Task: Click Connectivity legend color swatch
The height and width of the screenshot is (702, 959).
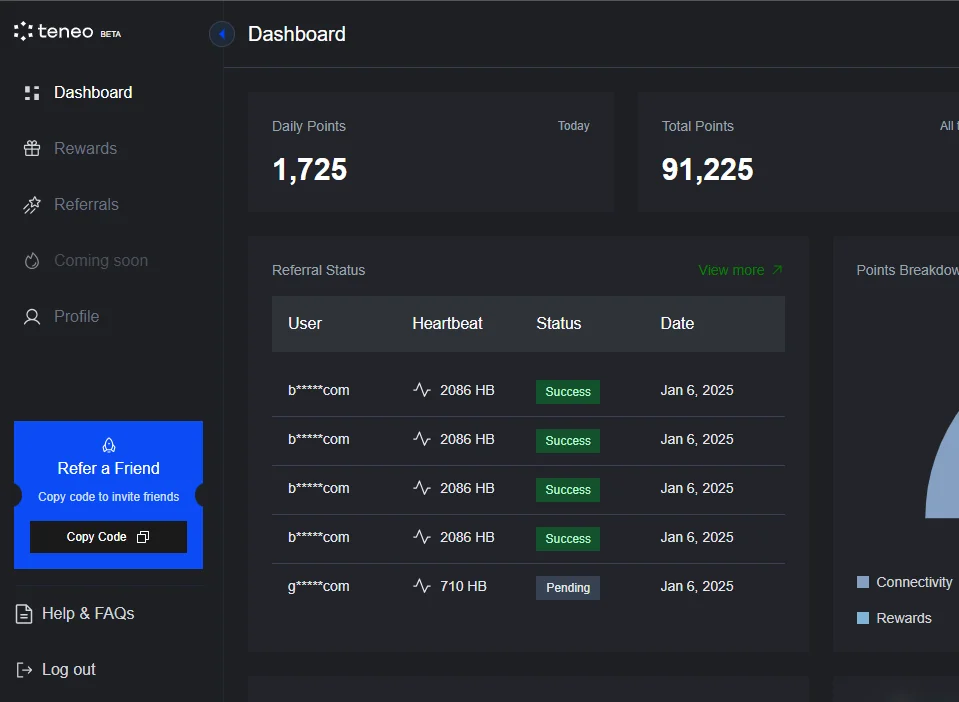Action: pos(863,582)
